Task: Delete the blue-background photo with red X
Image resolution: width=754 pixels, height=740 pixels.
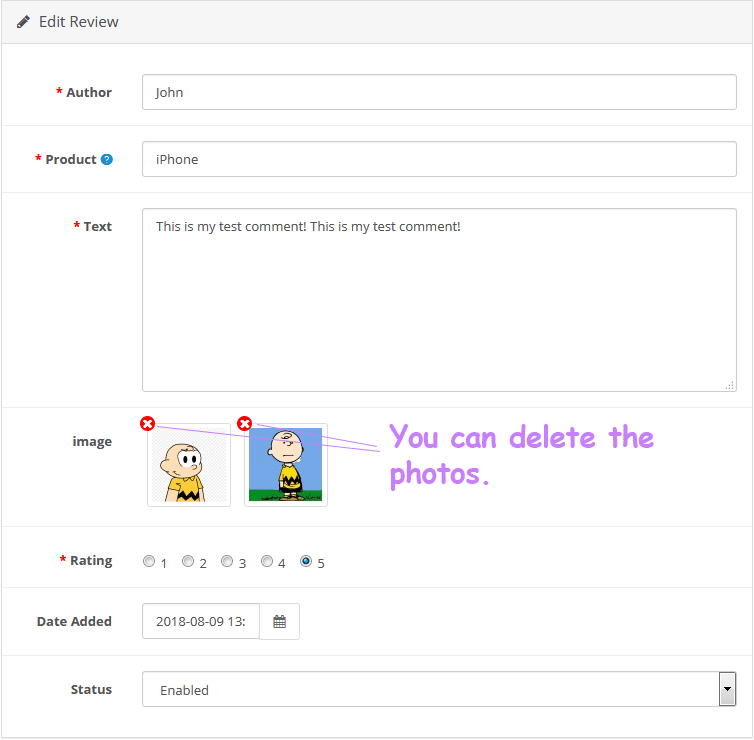Action: click(x=245, y=424)
